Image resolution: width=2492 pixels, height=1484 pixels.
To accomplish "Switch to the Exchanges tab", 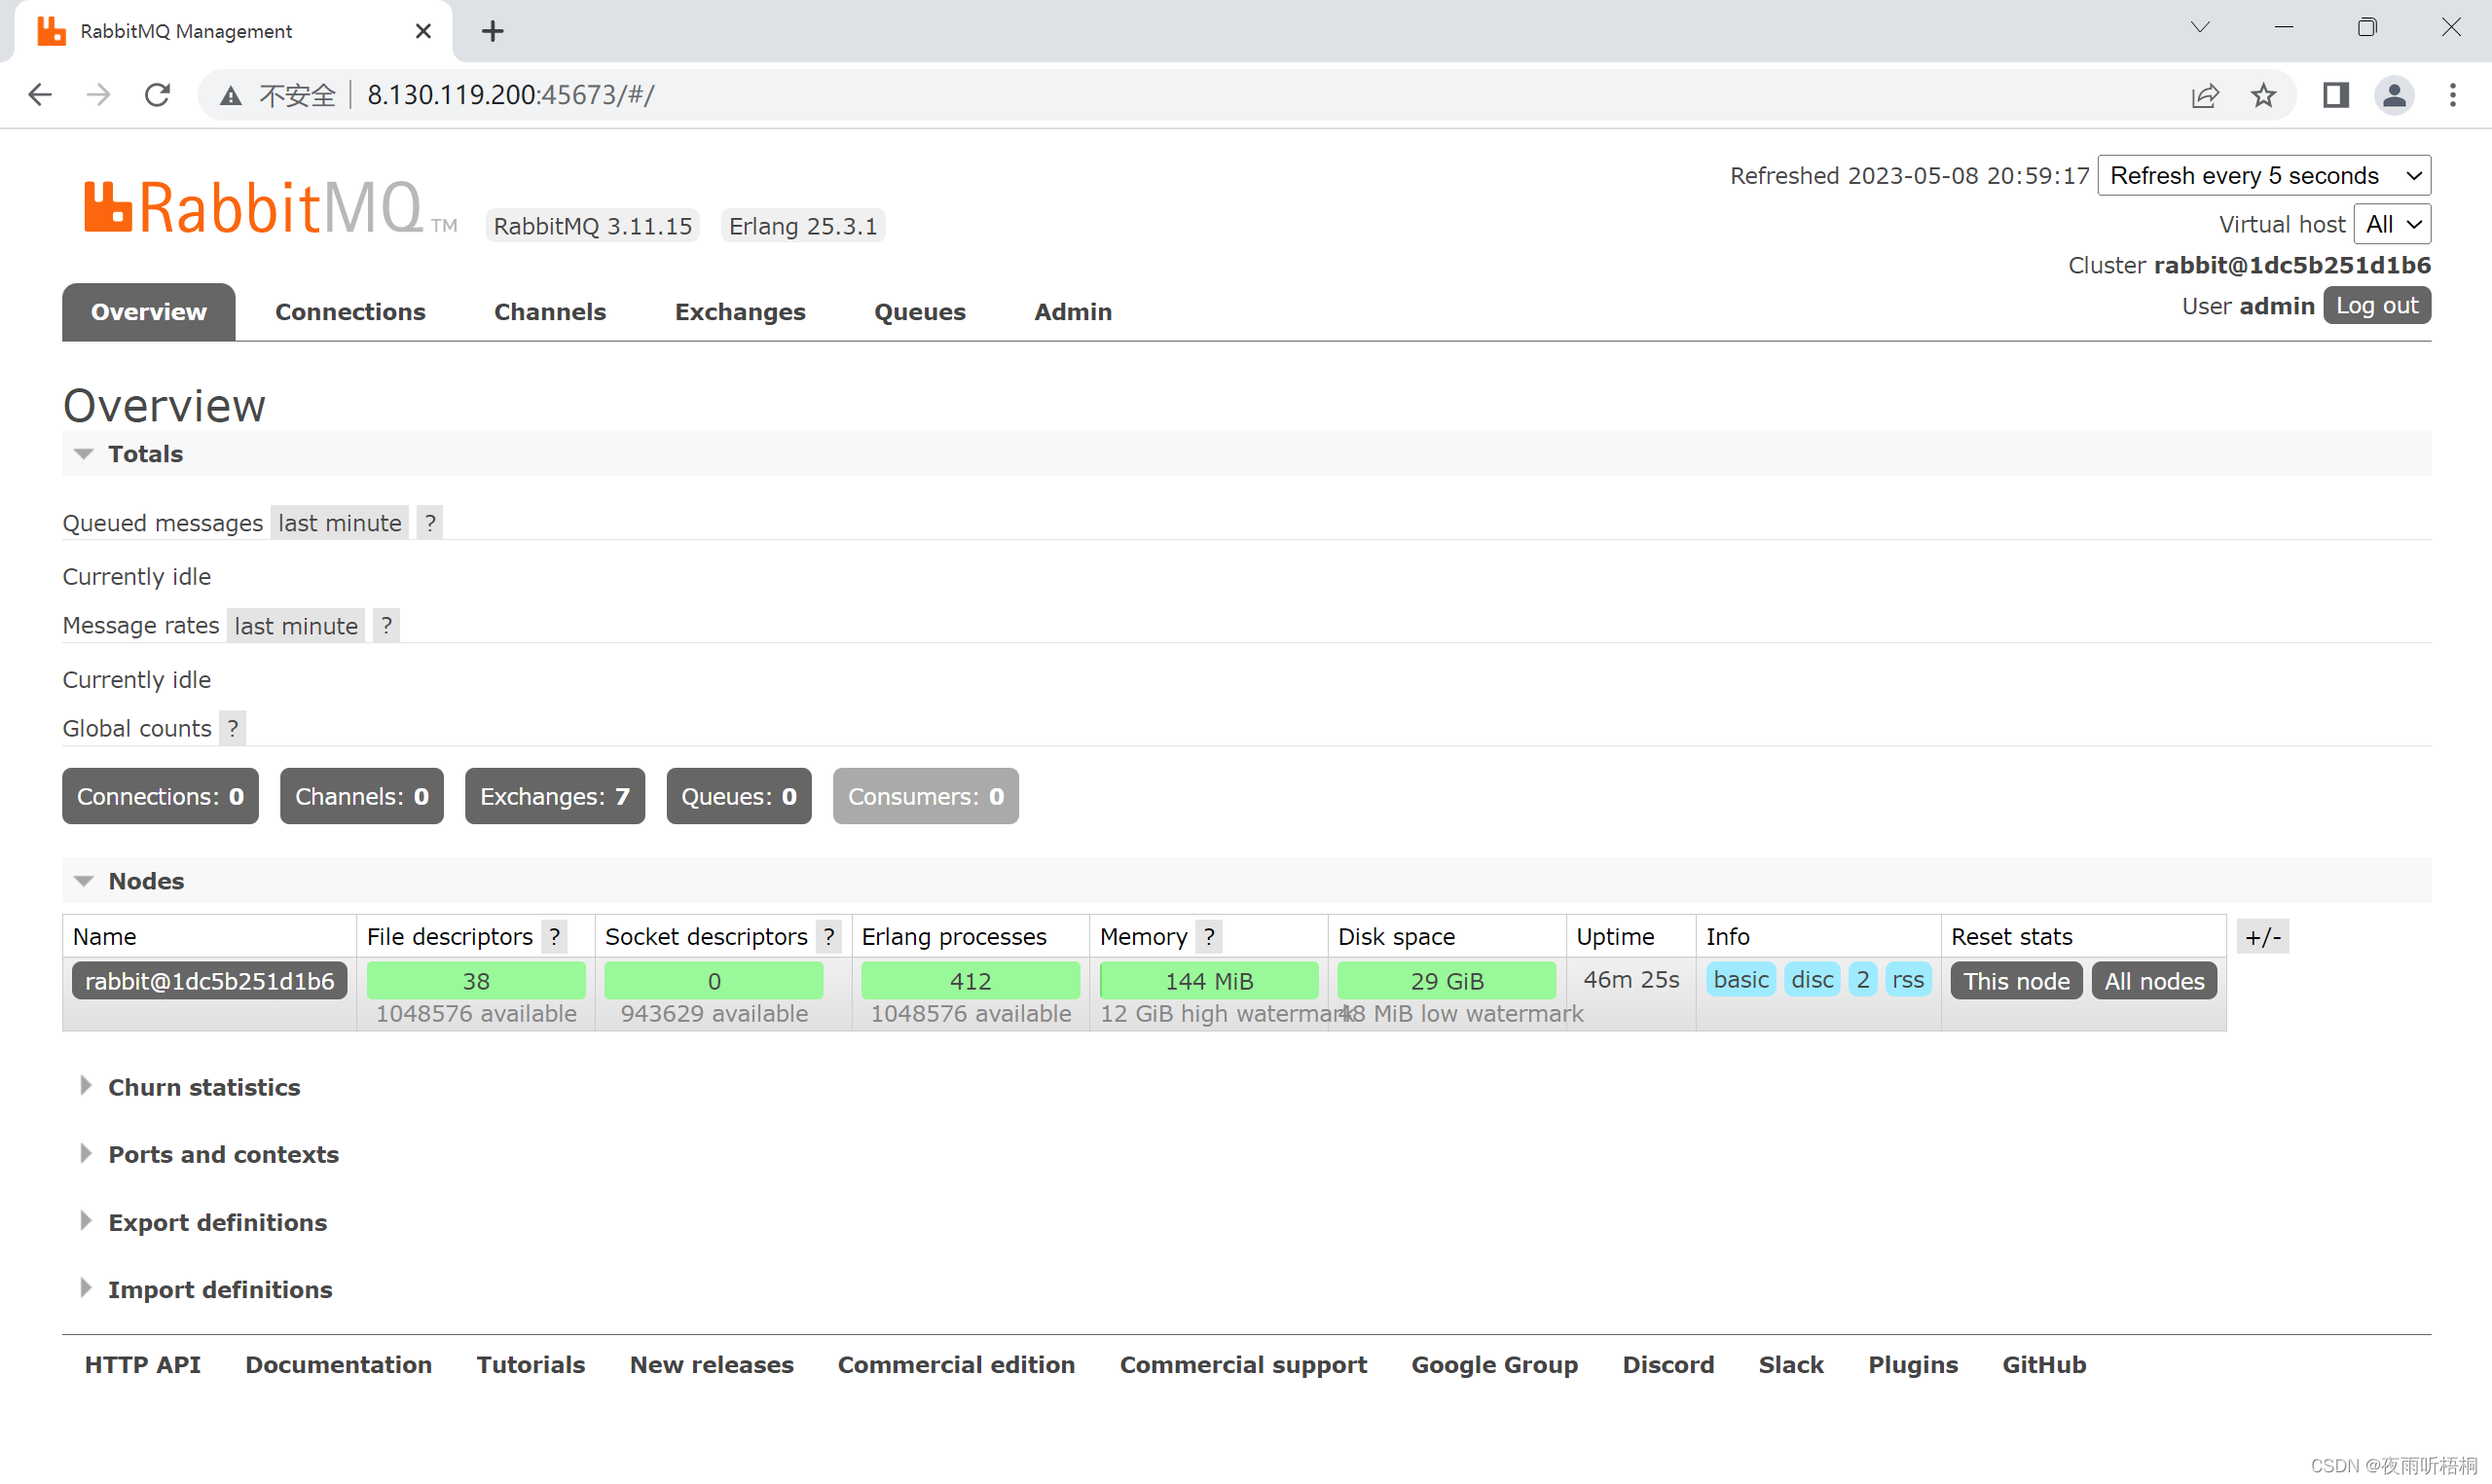I will [x=740, y=312].
